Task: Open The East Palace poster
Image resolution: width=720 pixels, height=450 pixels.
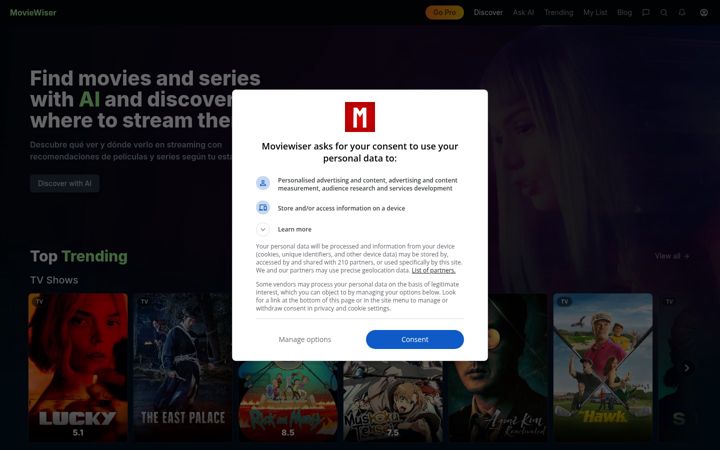Action: click(x=183, y=367)
